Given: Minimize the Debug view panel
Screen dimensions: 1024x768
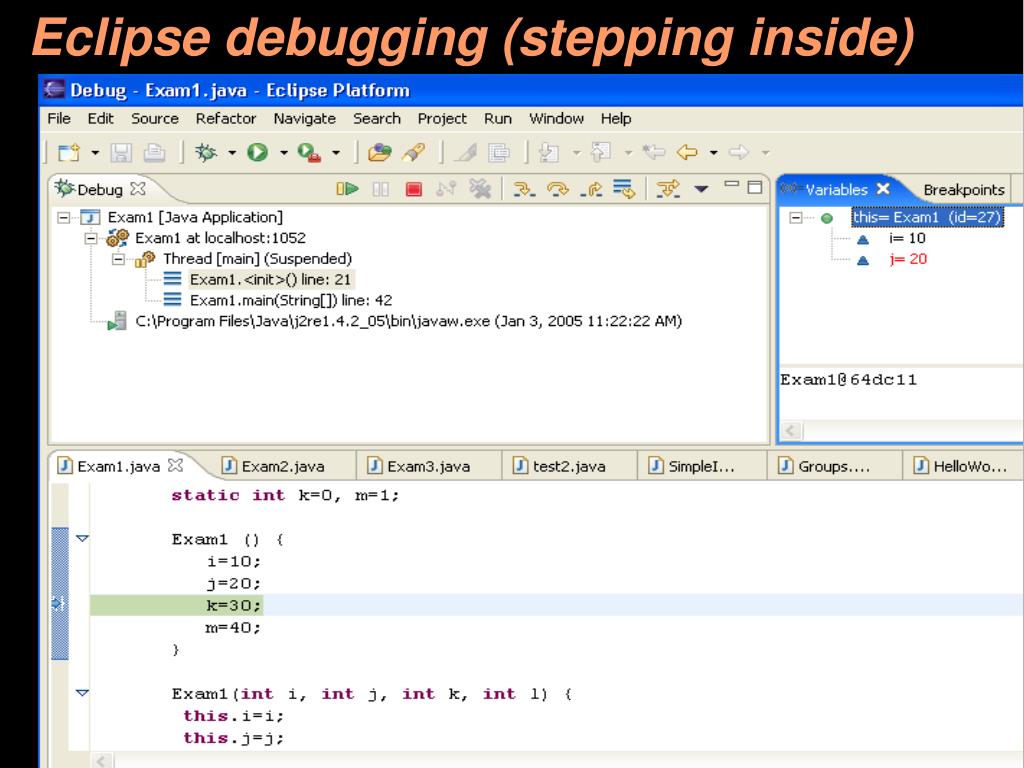Looking at the screenshot, I should 732,185.
